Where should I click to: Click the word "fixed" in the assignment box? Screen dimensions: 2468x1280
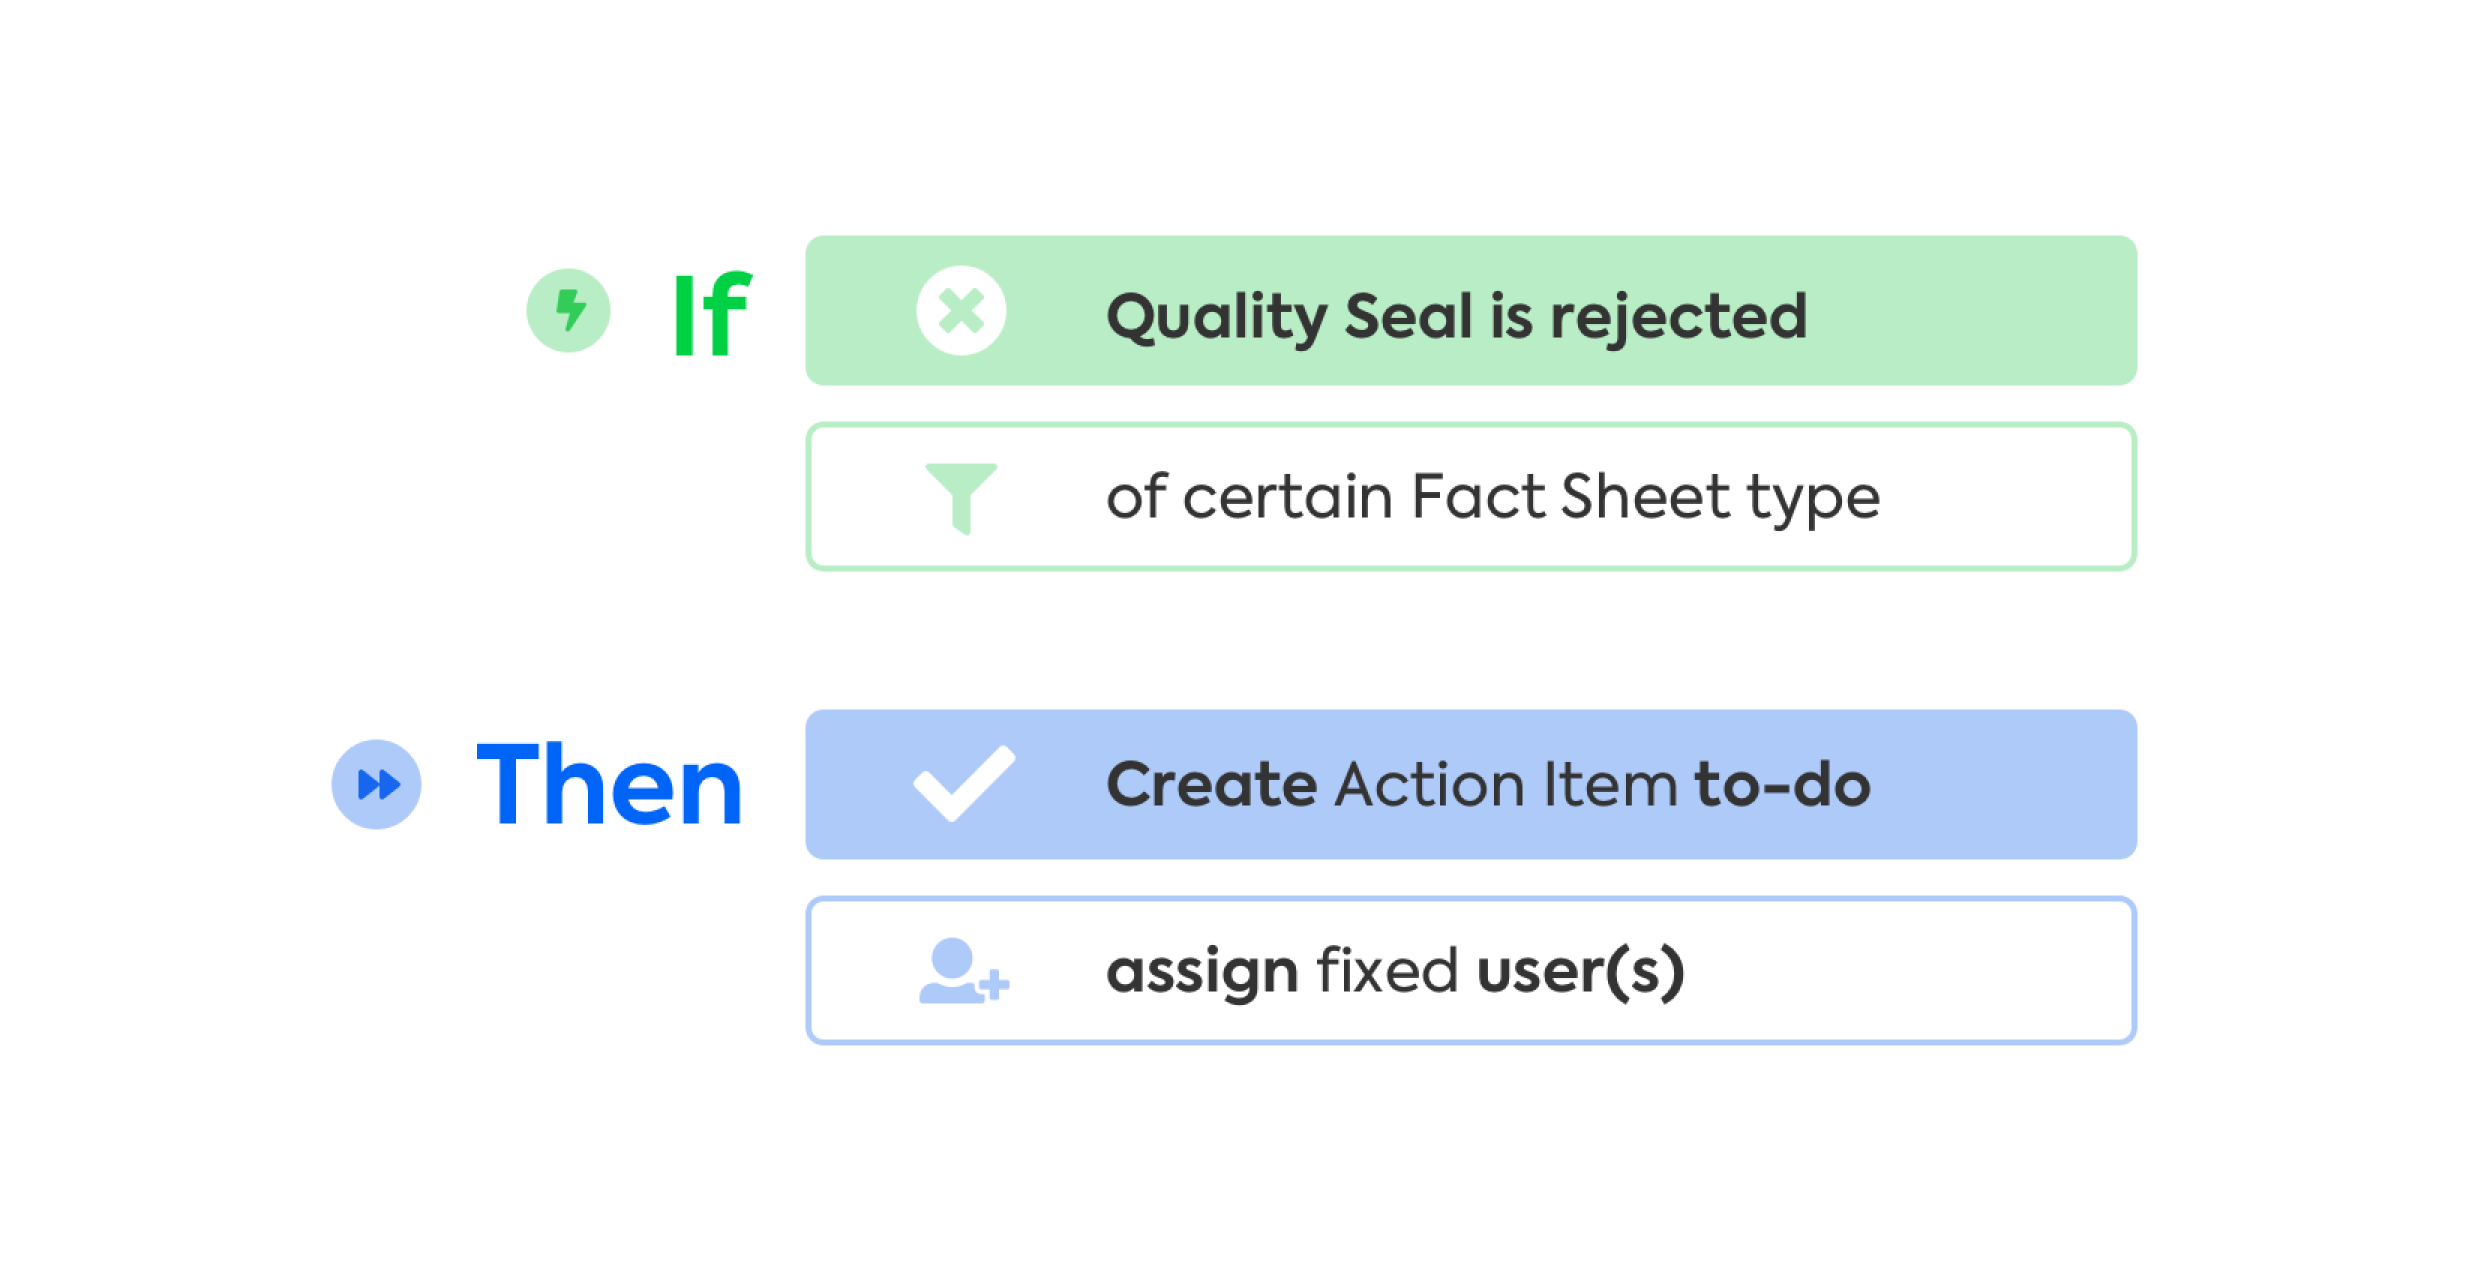pos(1387,971)
